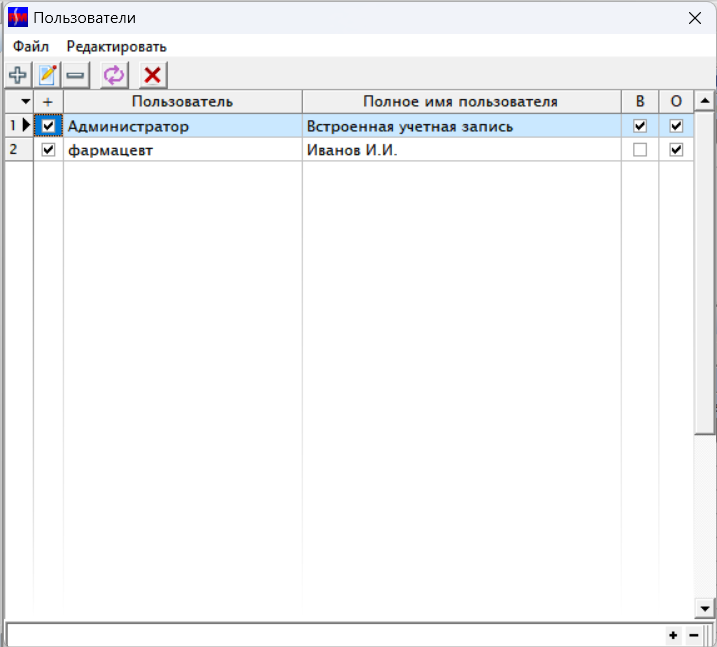The image size is (717, 647).
Task: Uncheck column О for фармацевт
Action: pos(676,150)
